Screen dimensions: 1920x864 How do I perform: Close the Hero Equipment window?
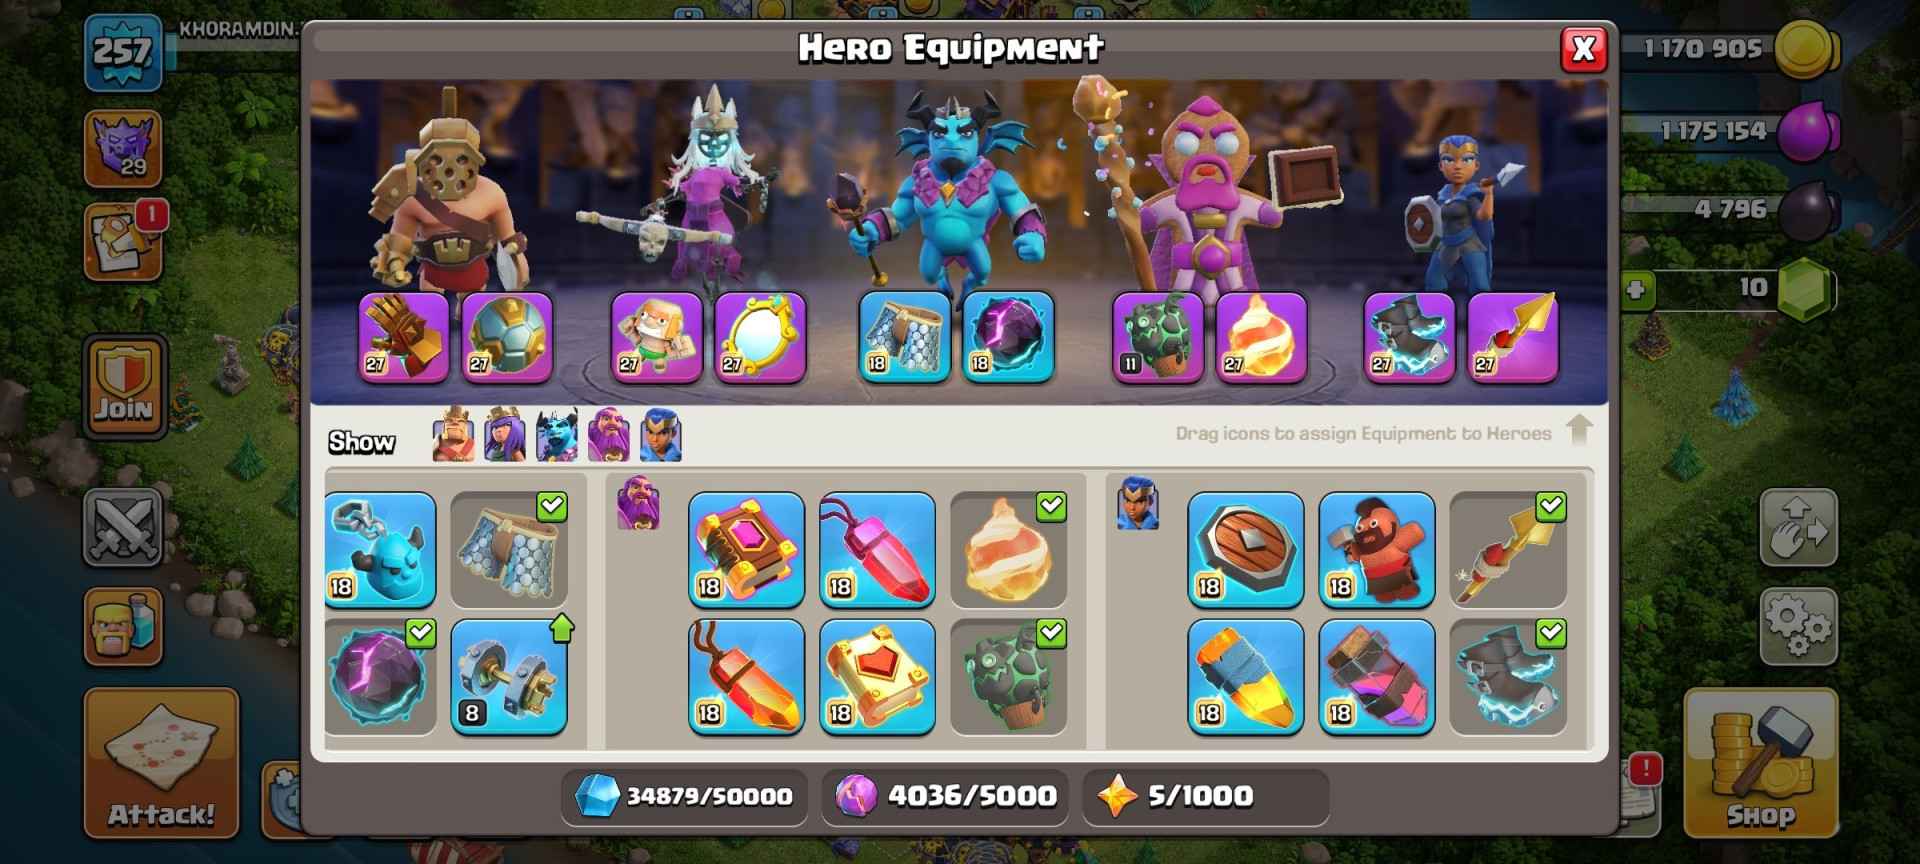[x=1584, y=49]
